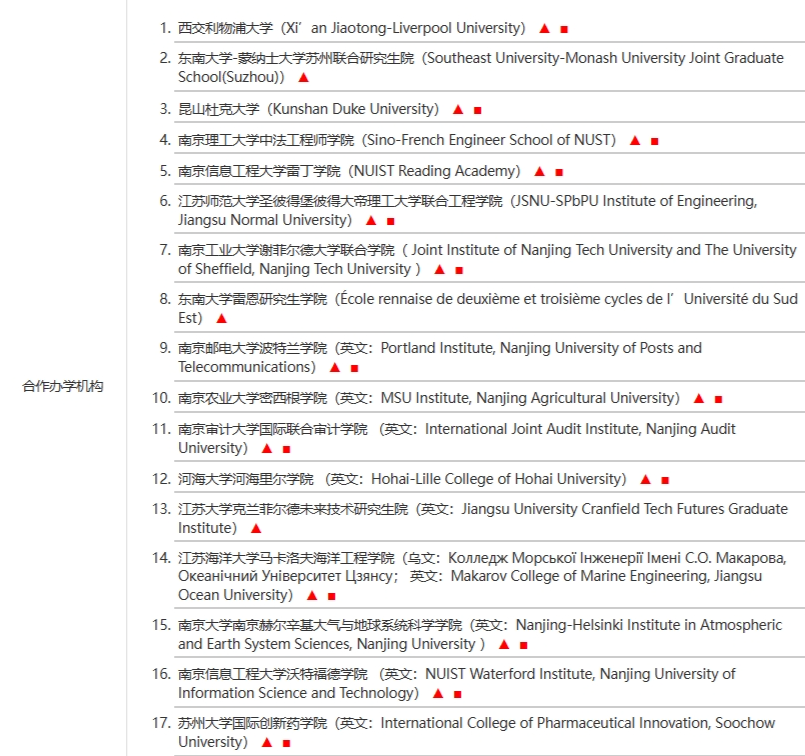Click red triangle after Hohai-Lille College of Hohai University
This screenshot has height=756, width=805.
click(x=645, y=479)
